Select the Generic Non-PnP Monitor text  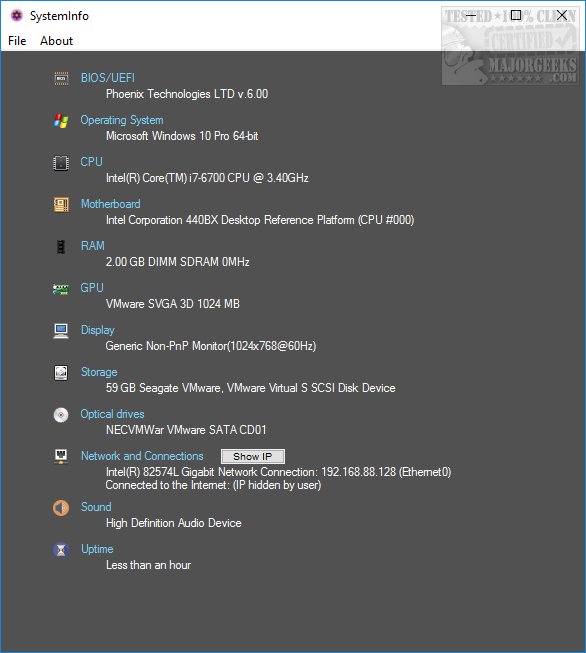211,346
